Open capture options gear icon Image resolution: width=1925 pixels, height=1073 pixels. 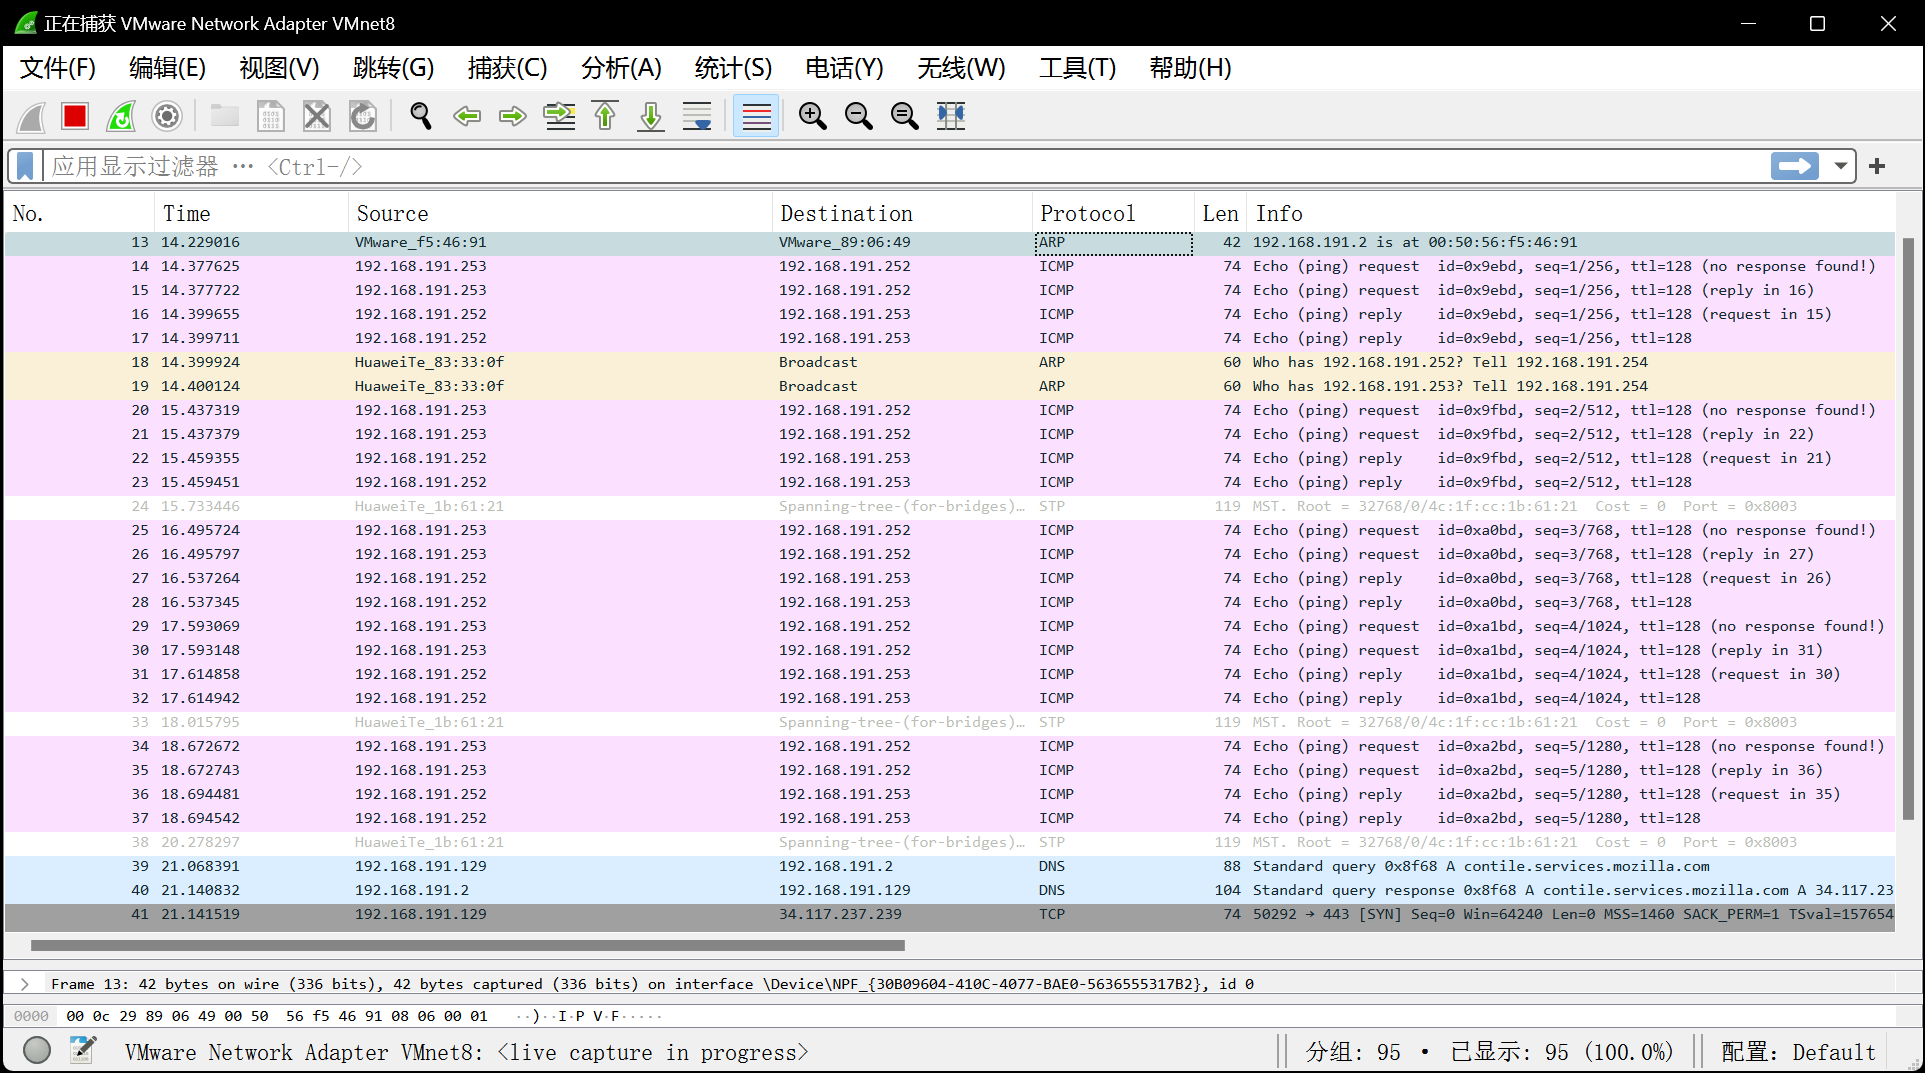click(x=167, y=117)
